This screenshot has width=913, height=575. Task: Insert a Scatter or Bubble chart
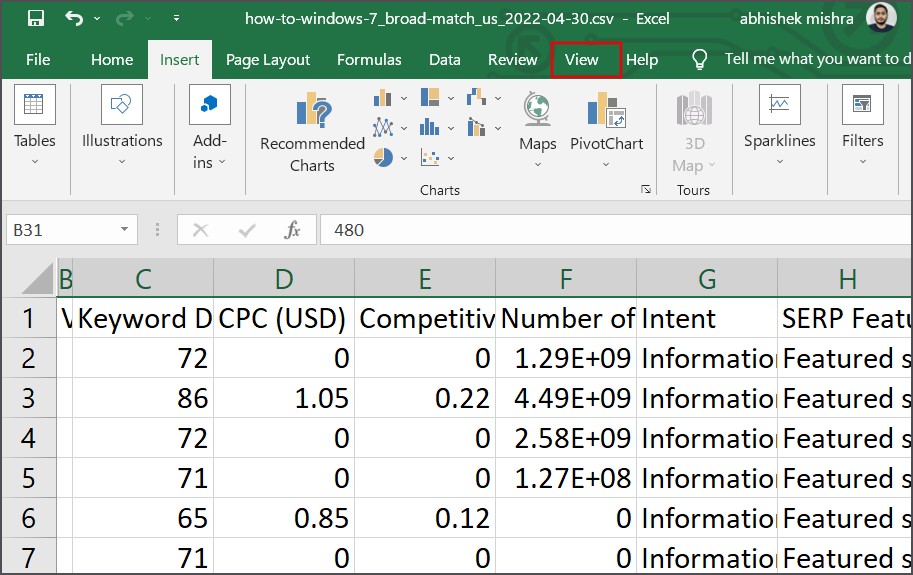[431, 157]
